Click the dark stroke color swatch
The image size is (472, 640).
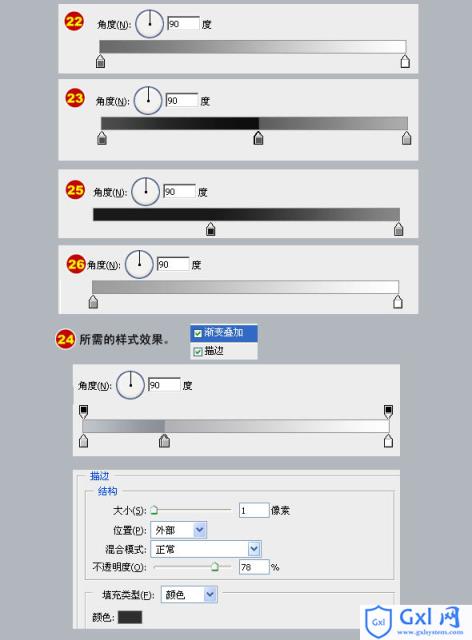click(x=130, y=617)
